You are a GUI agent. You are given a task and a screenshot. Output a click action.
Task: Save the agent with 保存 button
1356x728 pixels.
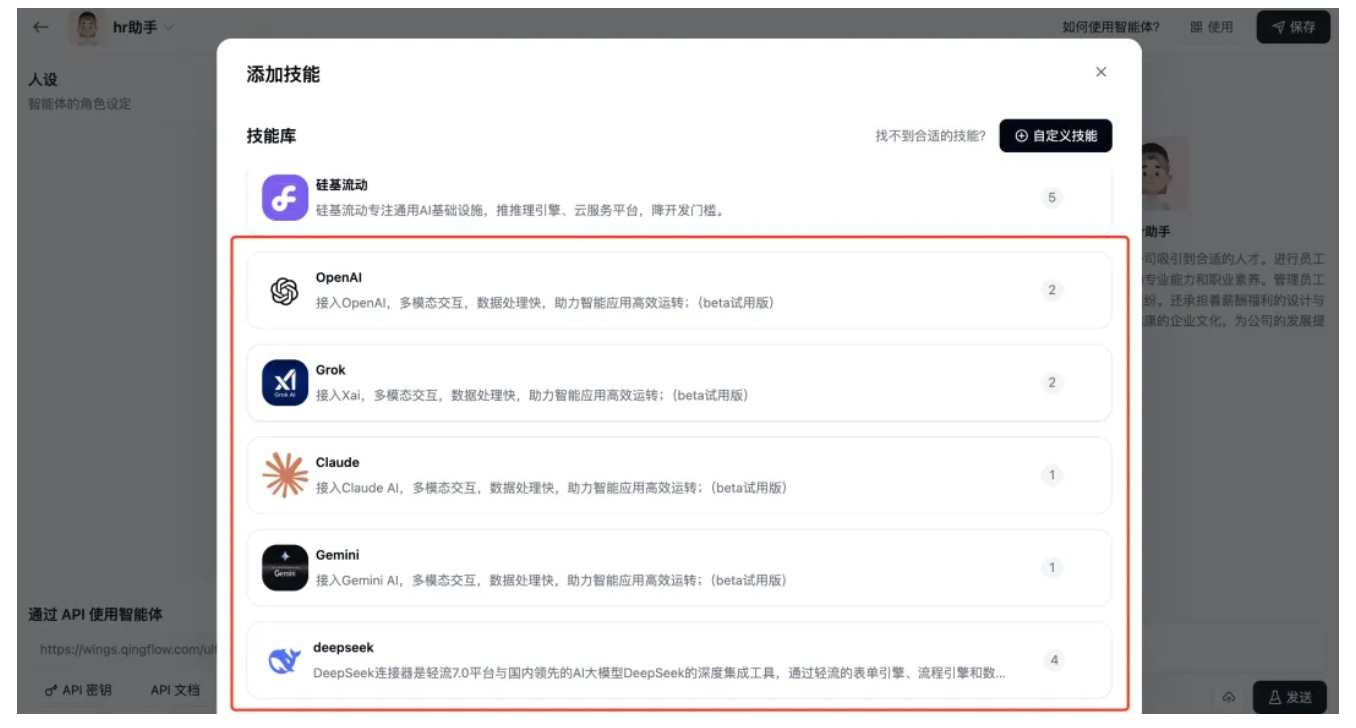(x=1293, y=27)
